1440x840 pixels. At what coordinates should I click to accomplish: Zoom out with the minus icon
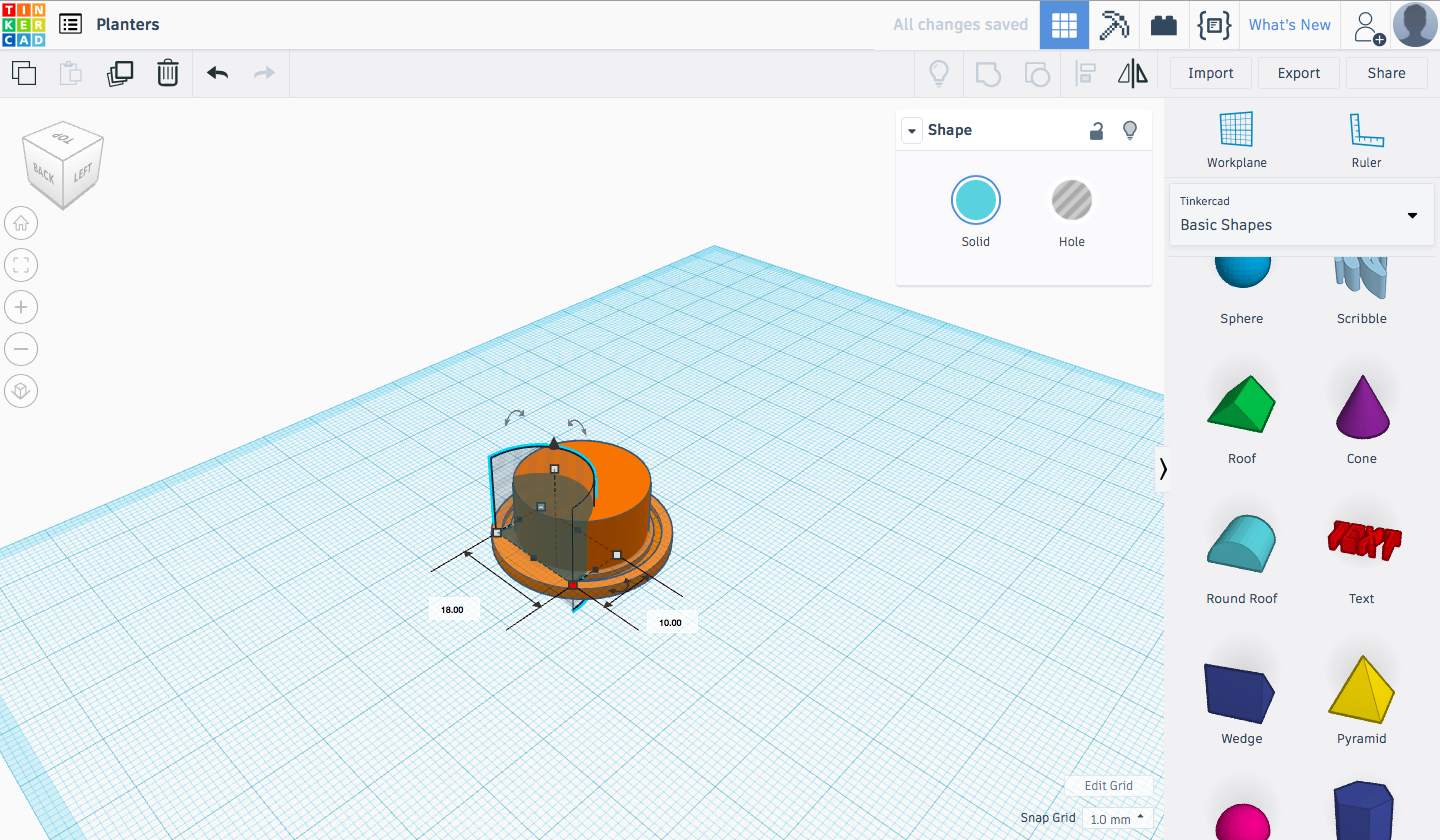(21, 349)
